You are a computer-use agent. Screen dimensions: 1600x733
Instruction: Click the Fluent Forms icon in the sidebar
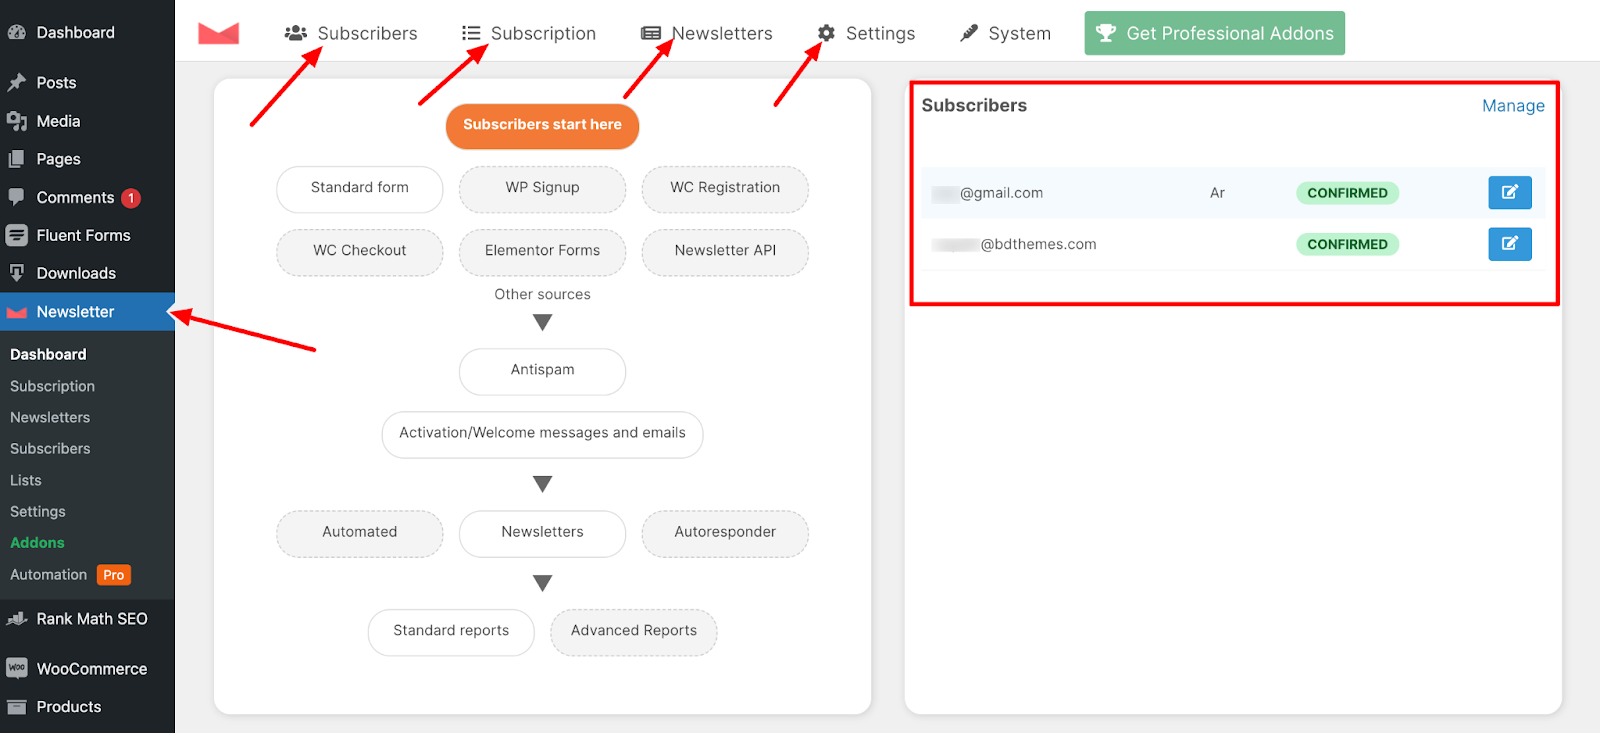point(17,235)
